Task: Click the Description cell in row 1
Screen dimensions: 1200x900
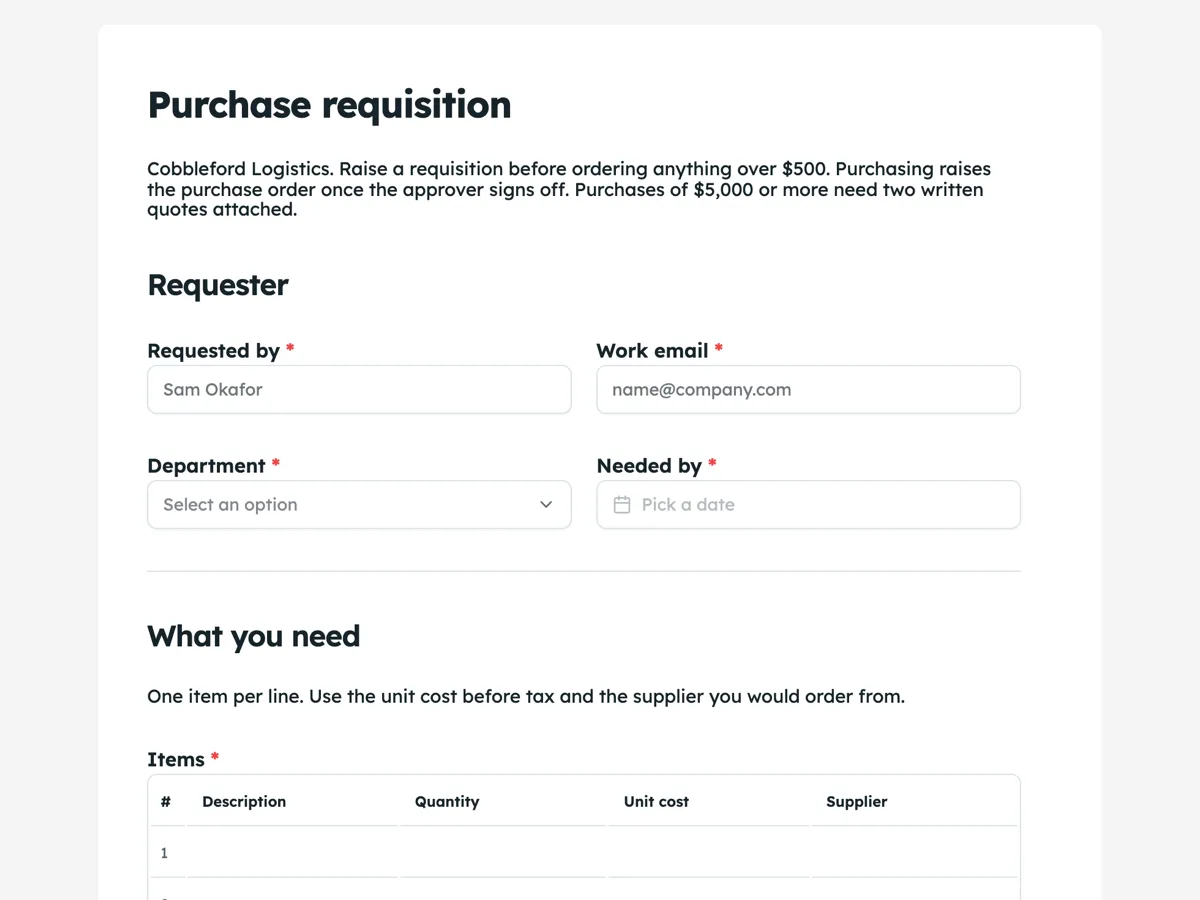Action: pyautogui.click(x=292, y=853)
